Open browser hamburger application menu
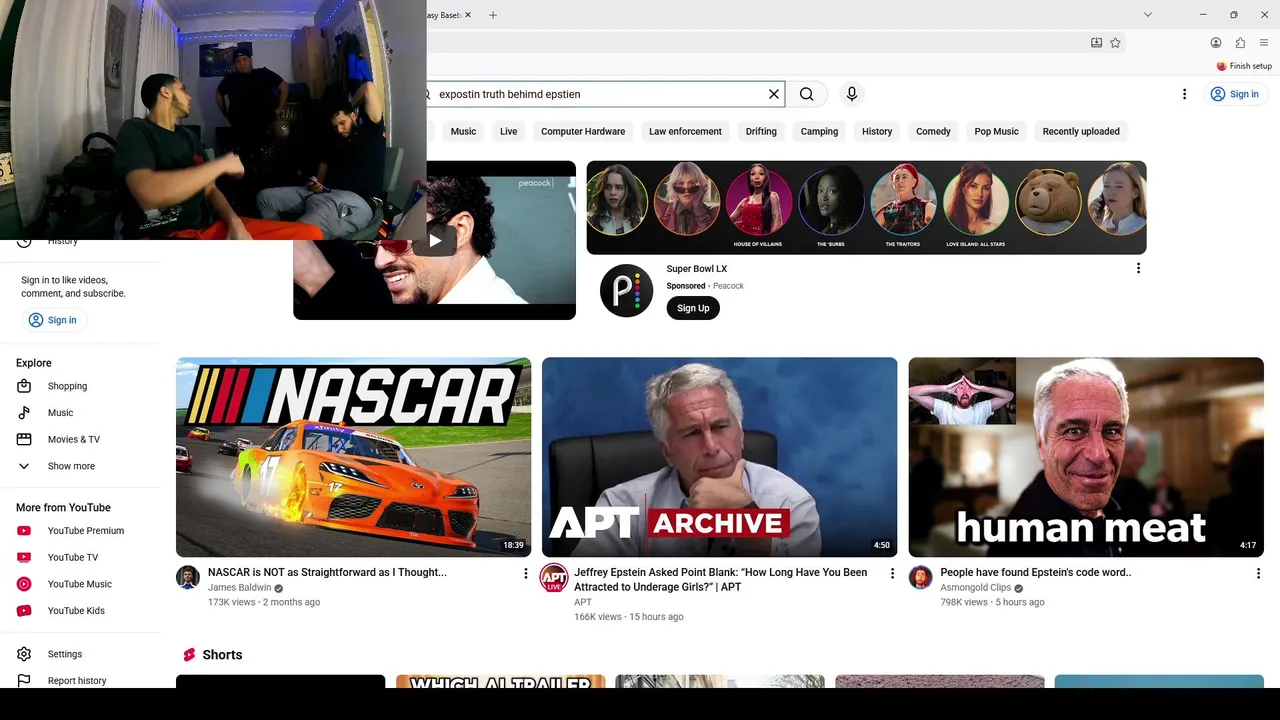Image resolution: width=1280 pixels, height=720 pixels. [x=1264, y=43]
